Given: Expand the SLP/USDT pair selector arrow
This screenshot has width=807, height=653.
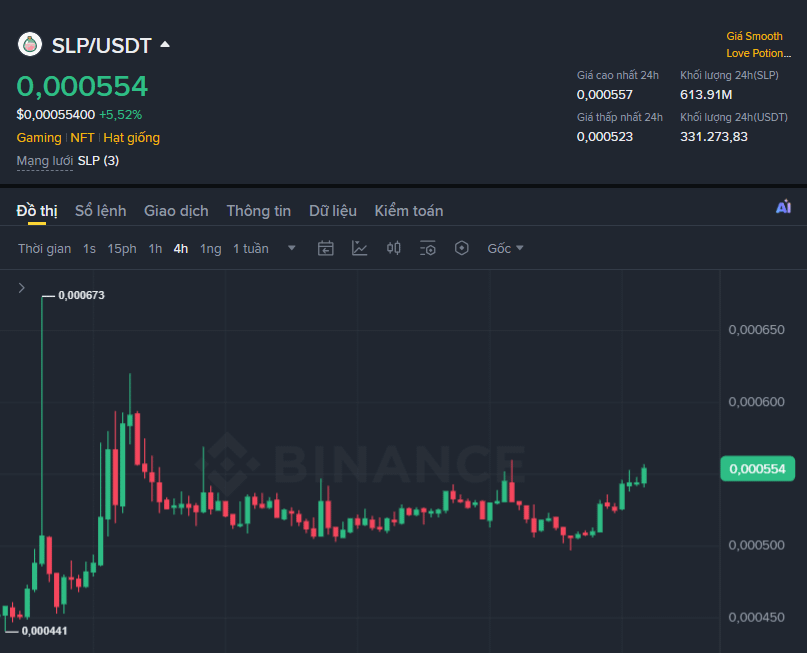Looking at the screenshot, I should coord(165,44).
